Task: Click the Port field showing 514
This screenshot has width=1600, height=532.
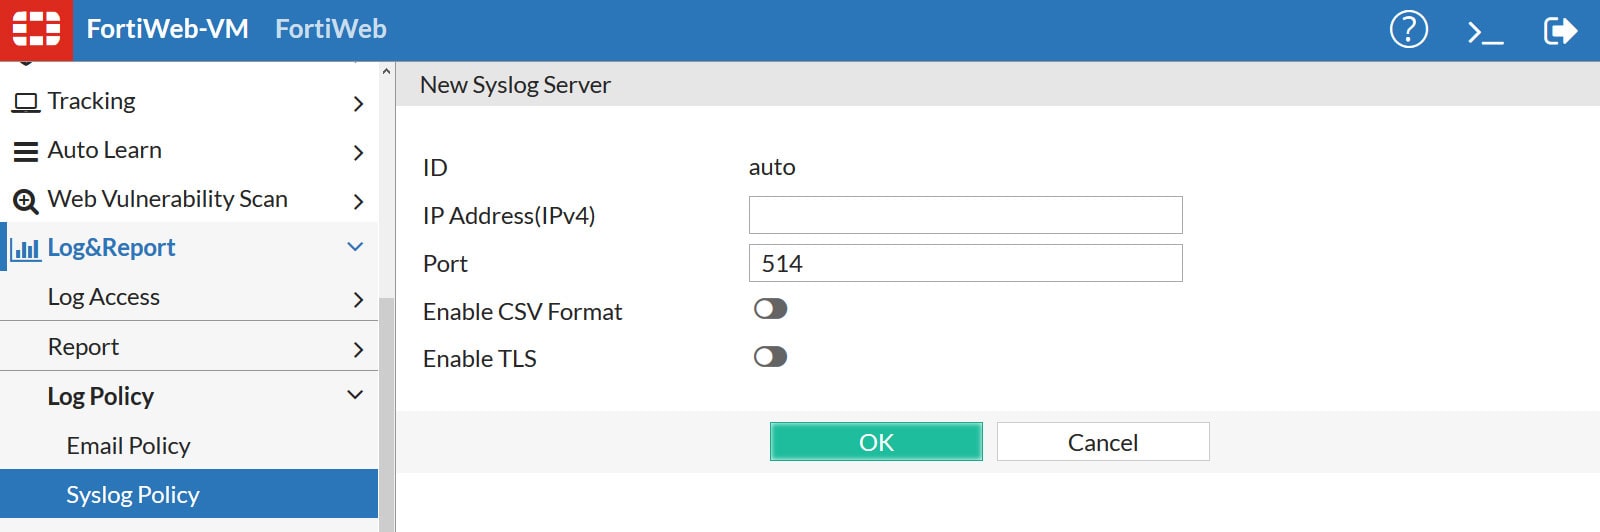Action: 965,263
